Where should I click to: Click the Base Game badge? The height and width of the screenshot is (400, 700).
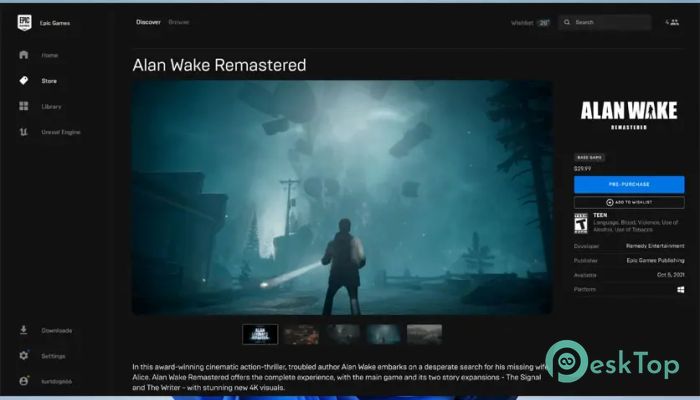coord(589,158)
